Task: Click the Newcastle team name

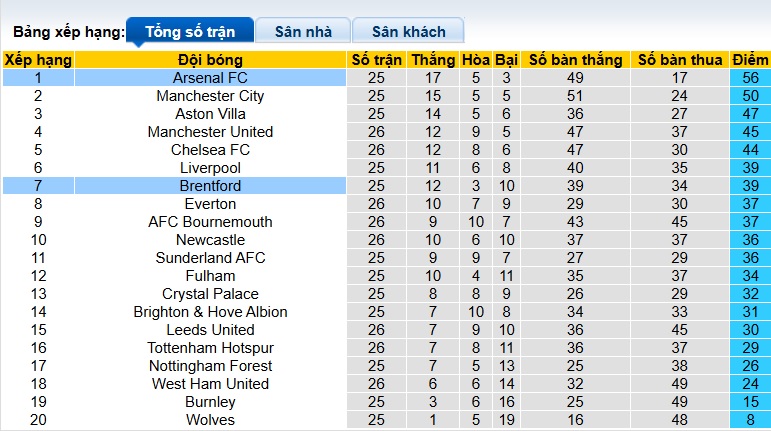Action: tap(210, 240)
